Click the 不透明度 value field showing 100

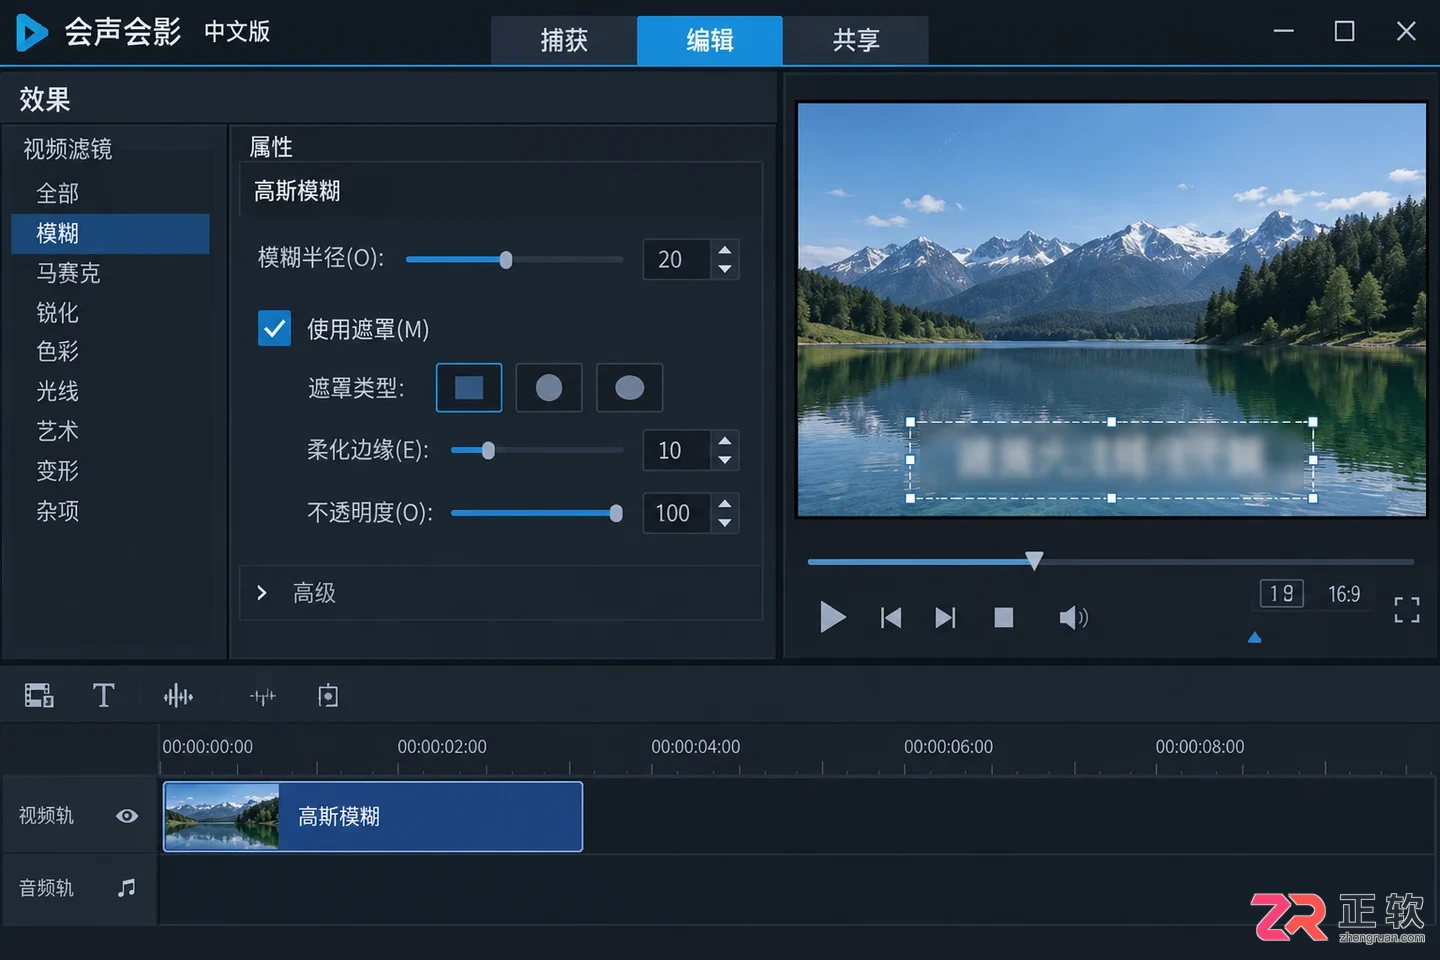(x=677, y=513)
